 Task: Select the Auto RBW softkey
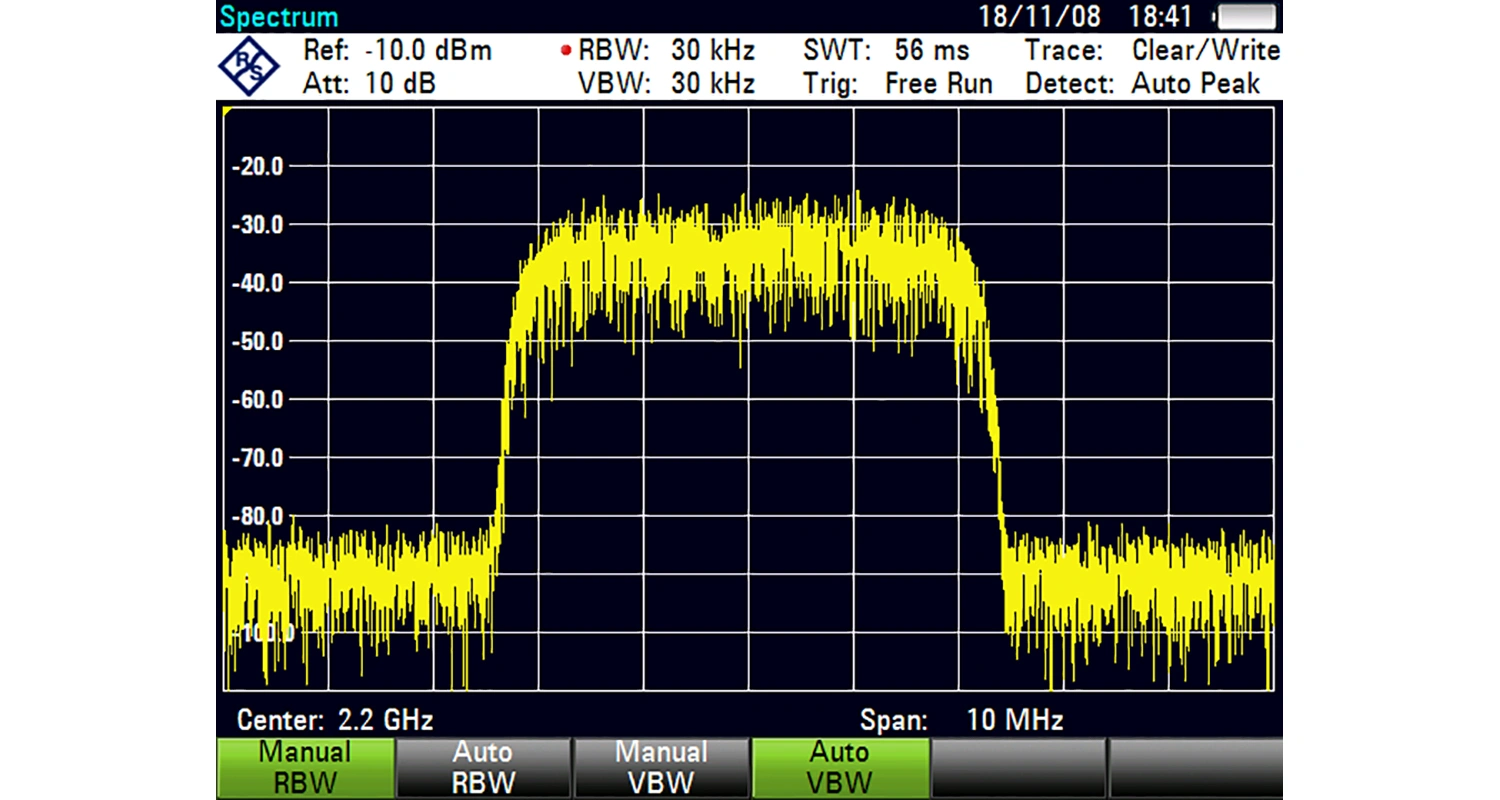(x=483, y=768)
